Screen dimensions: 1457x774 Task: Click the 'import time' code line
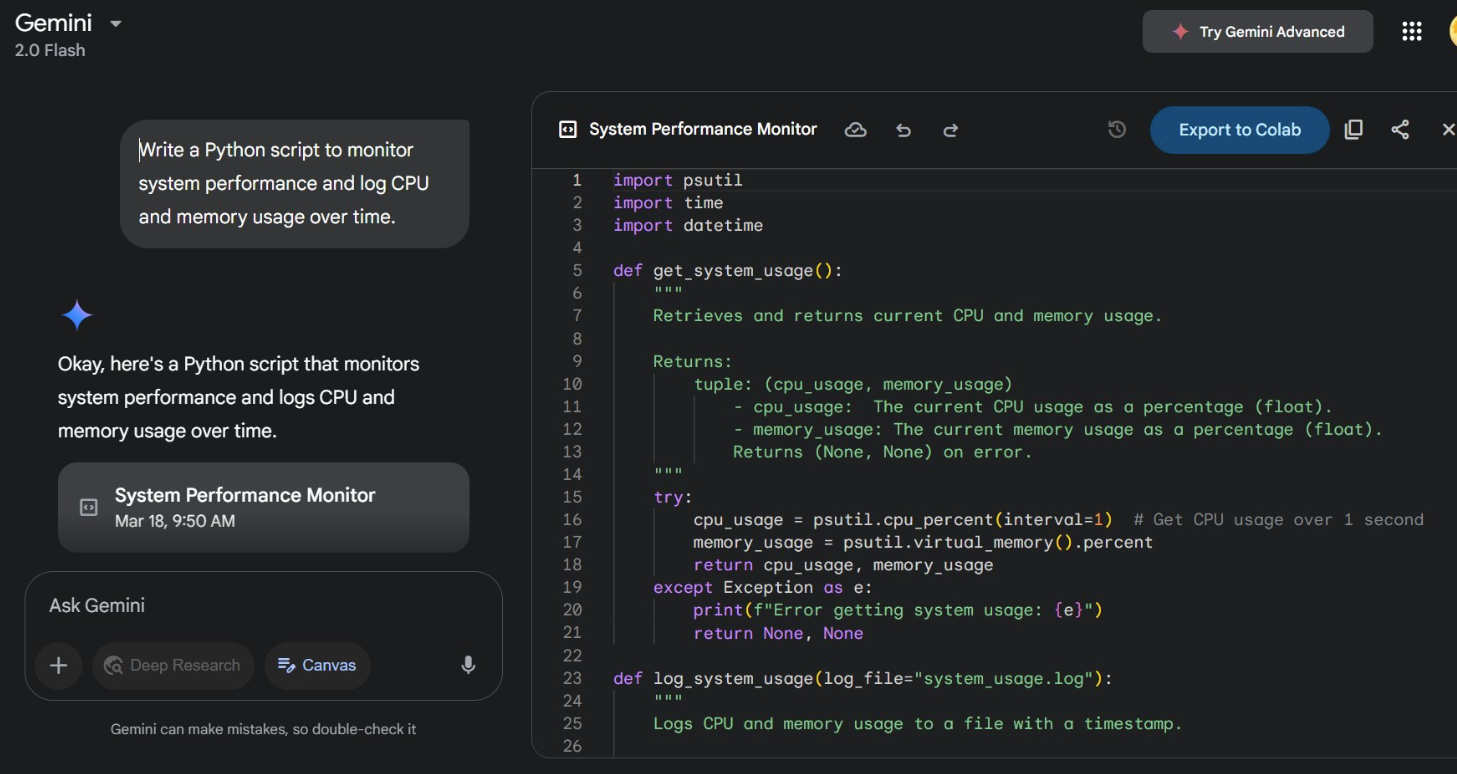pyautogui.click(x=668, y=203)
